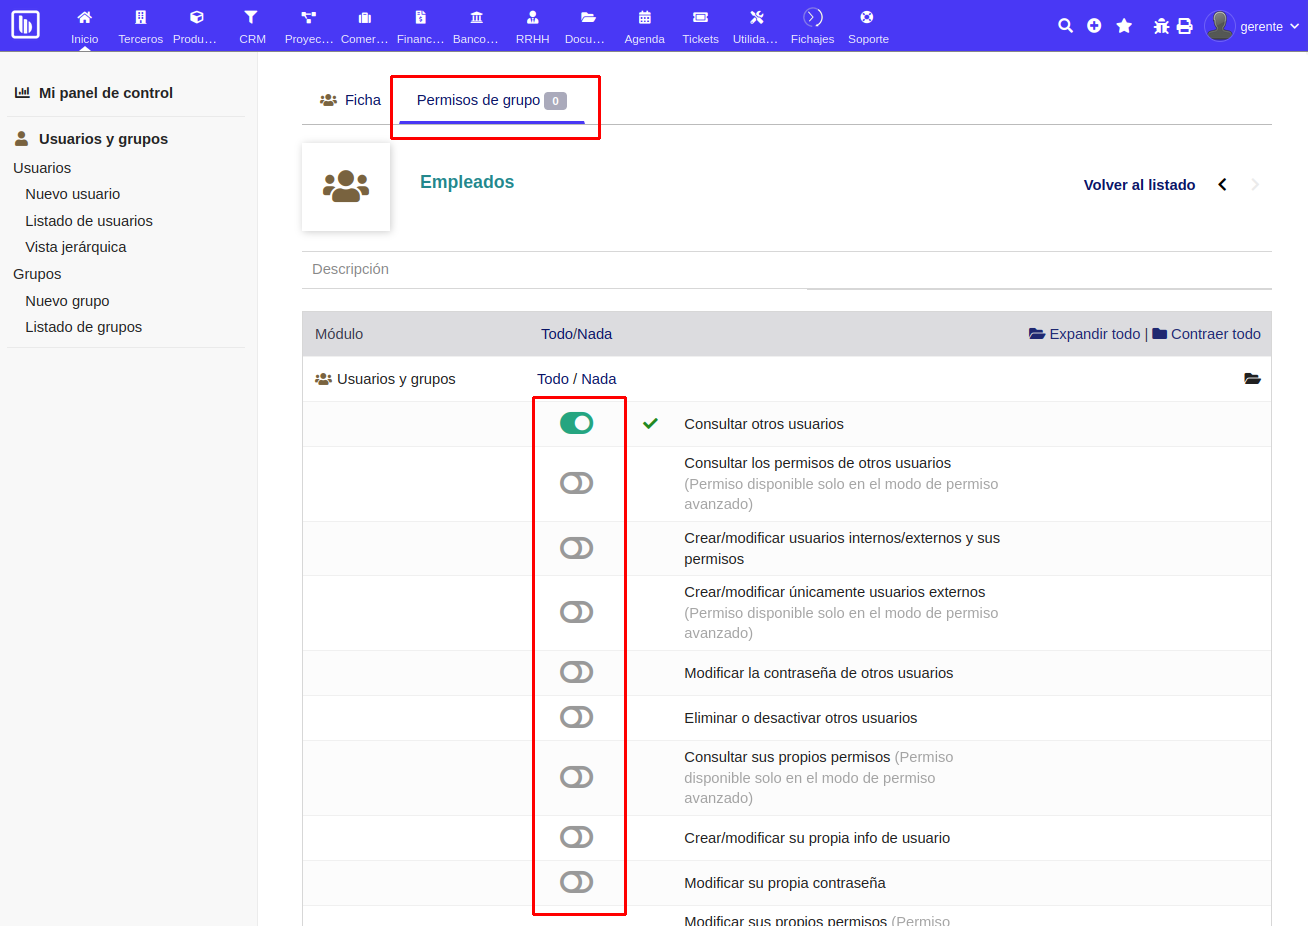This screenshot has width=1308, height=926.
Task: Click the 'Volver al listado' link
Action: pos(1139,185)
